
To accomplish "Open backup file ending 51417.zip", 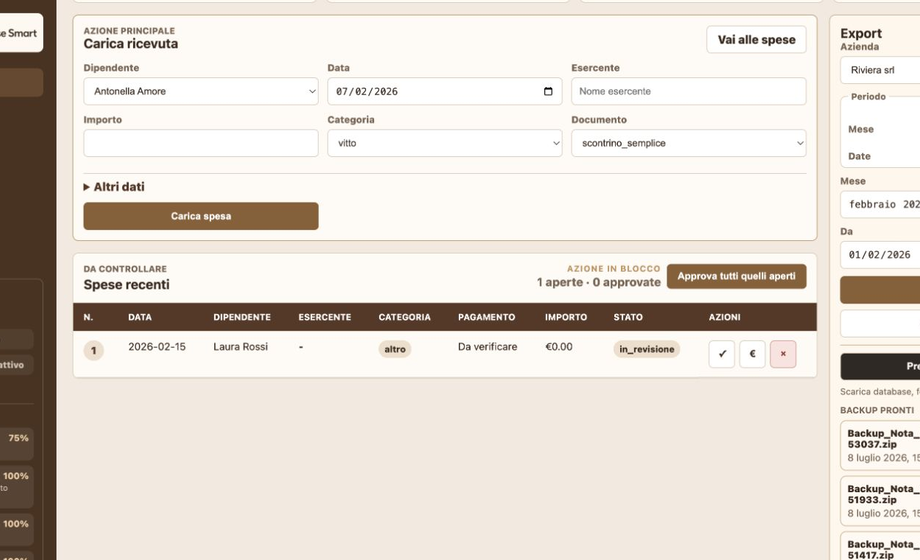I will point(880,546).
